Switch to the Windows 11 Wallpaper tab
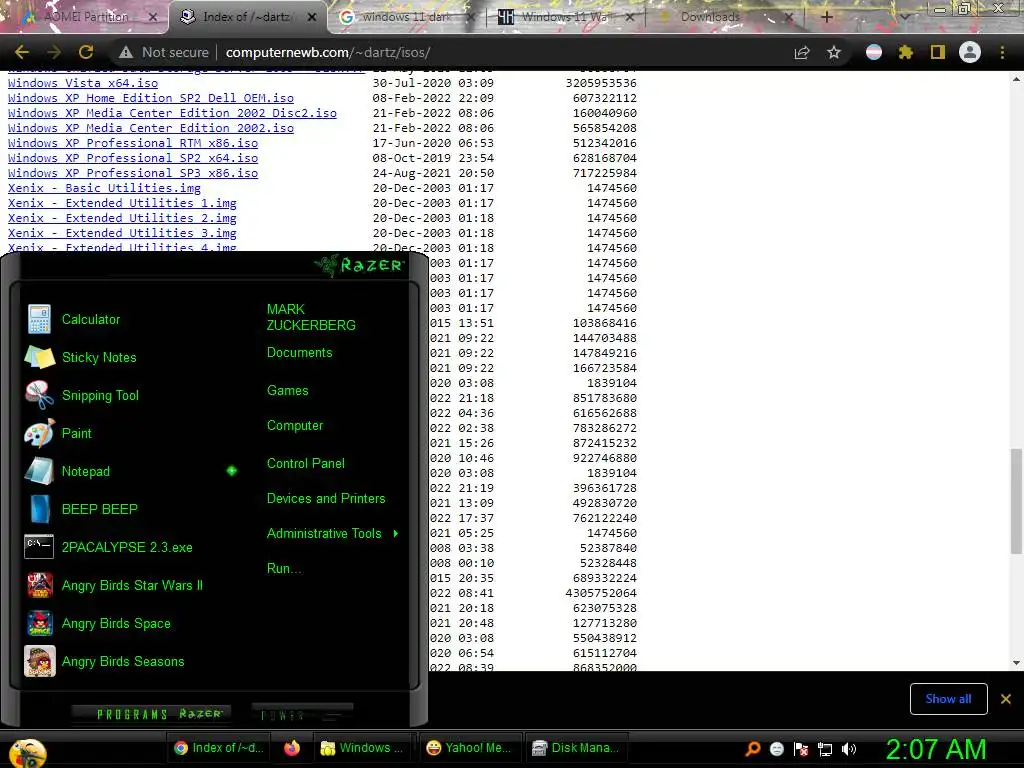The height and width of the screenshot is (768, 1024). (566, 17)
